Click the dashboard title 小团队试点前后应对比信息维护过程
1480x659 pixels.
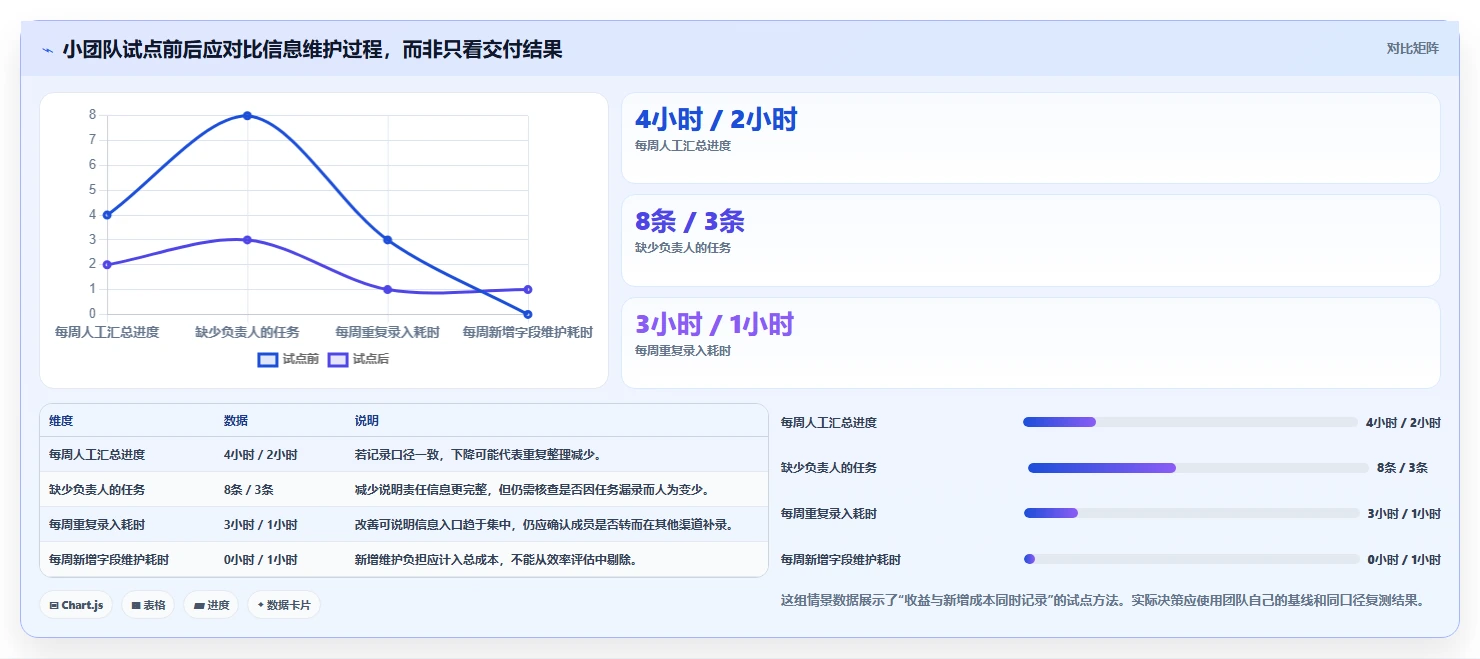312,49
